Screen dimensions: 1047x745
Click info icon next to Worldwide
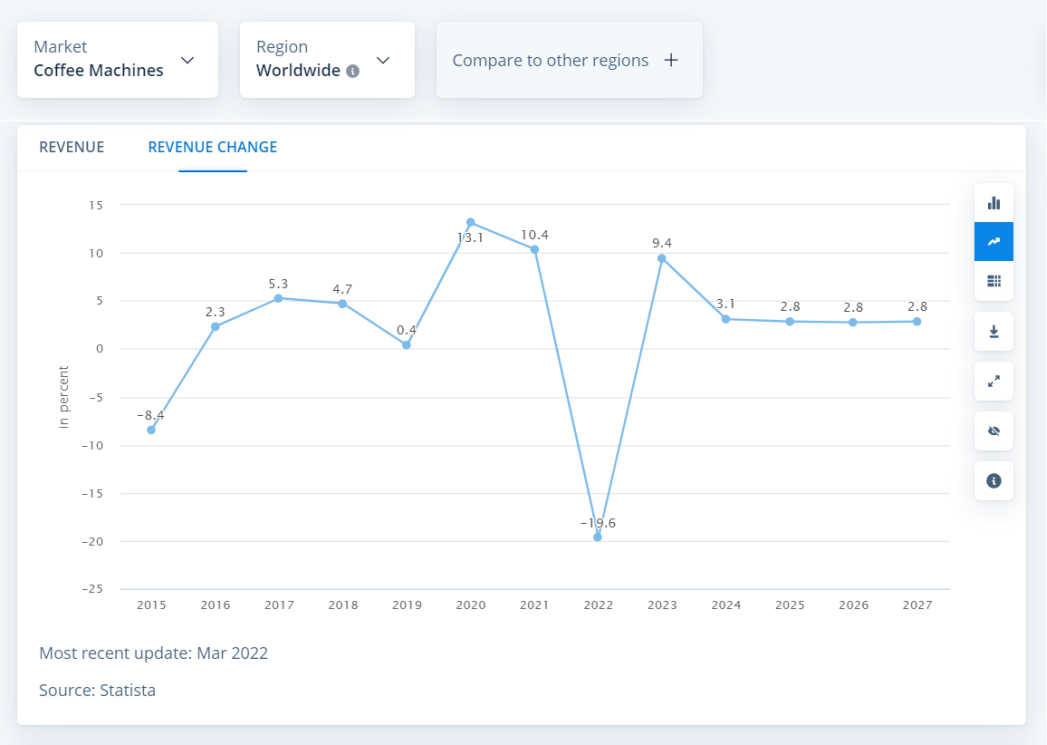coord(352,72)
